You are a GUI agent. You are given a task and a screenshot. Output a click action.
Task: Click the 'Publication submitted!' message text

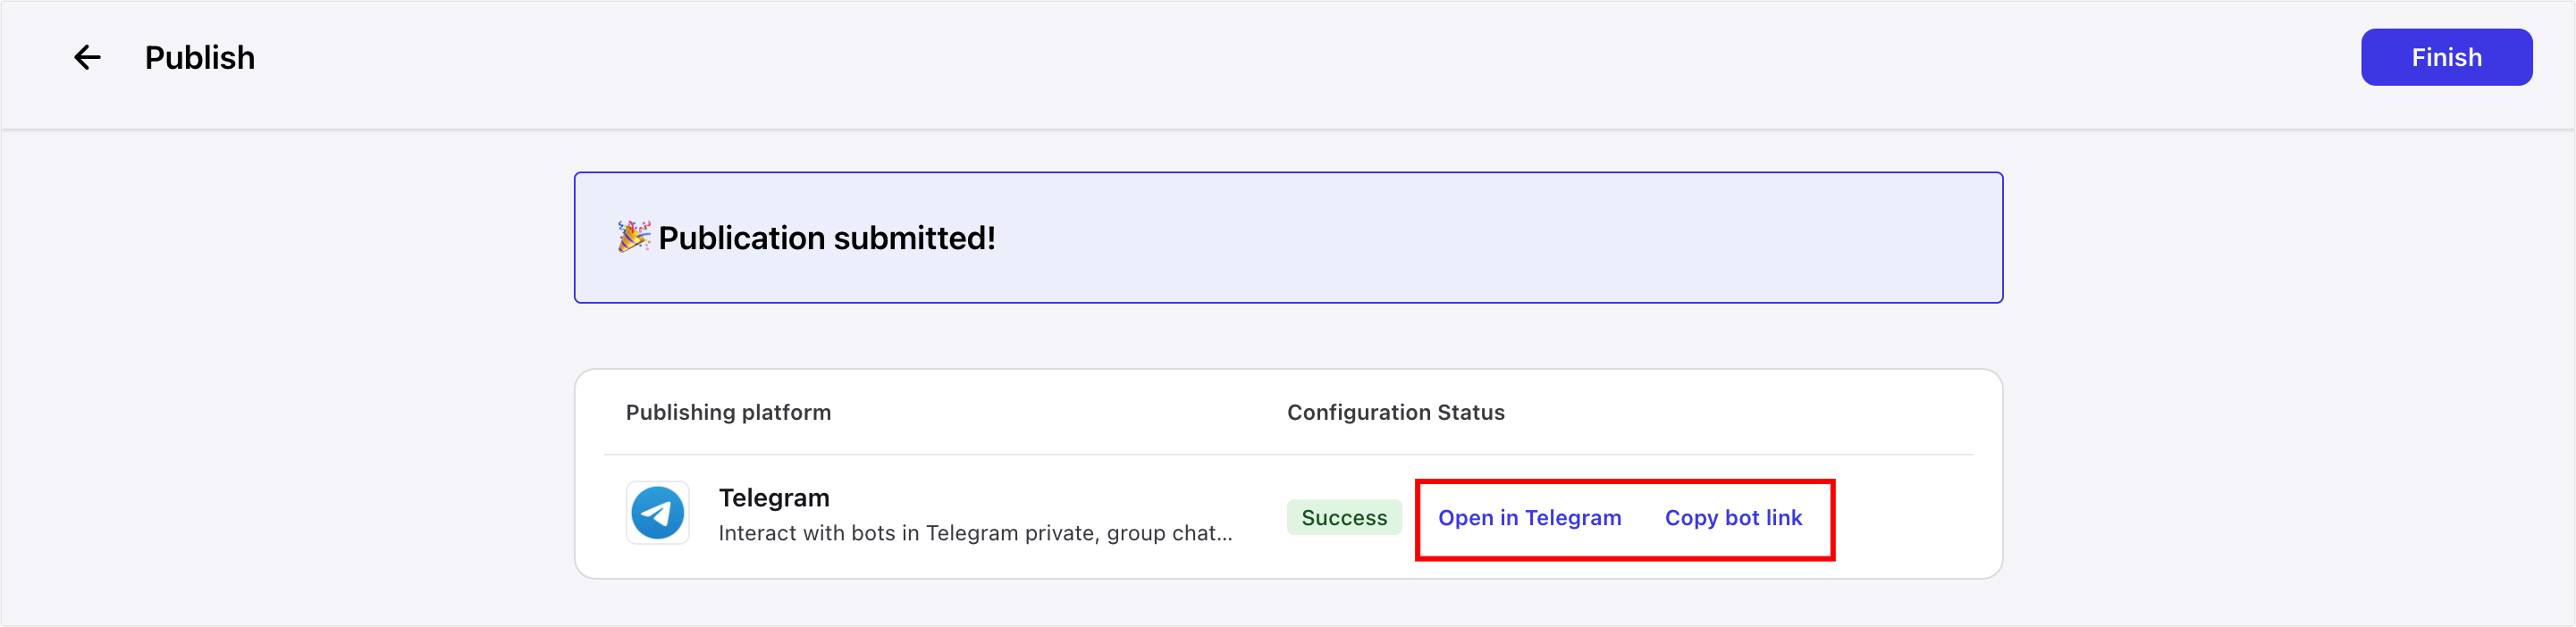tap(826, 238)
